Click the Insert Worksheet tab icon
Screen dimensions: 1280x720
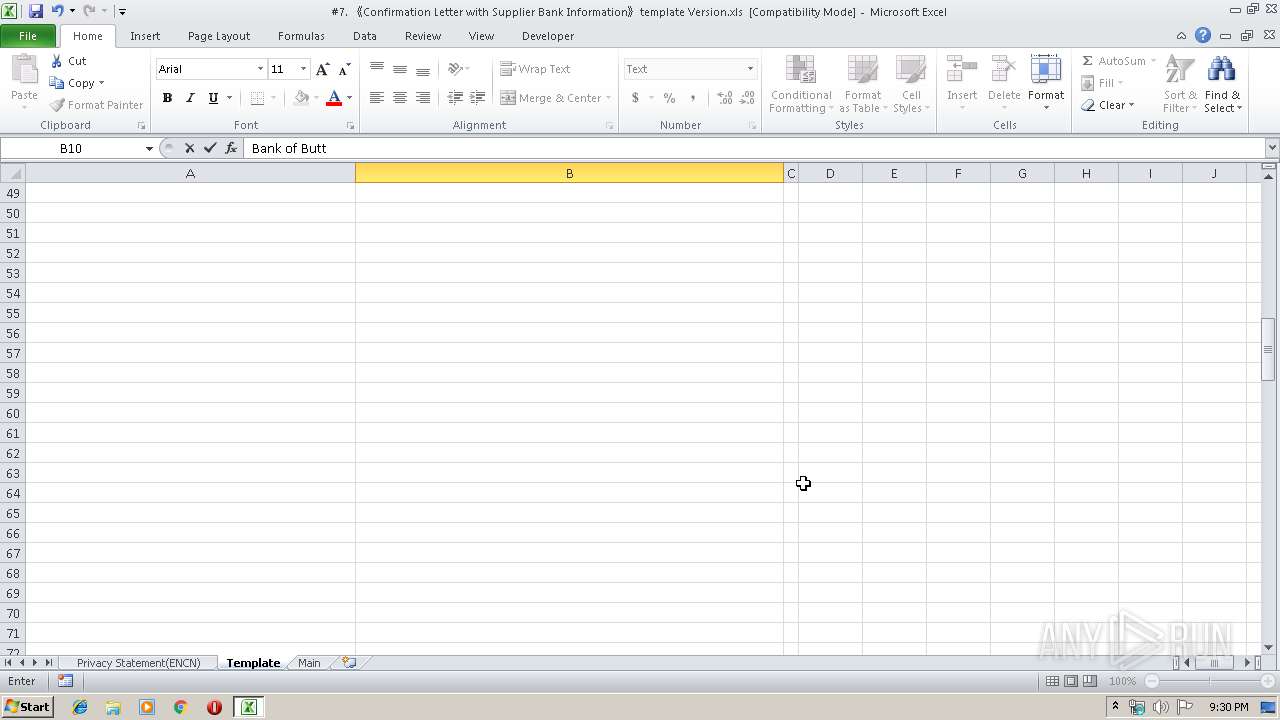click(349, 662)
